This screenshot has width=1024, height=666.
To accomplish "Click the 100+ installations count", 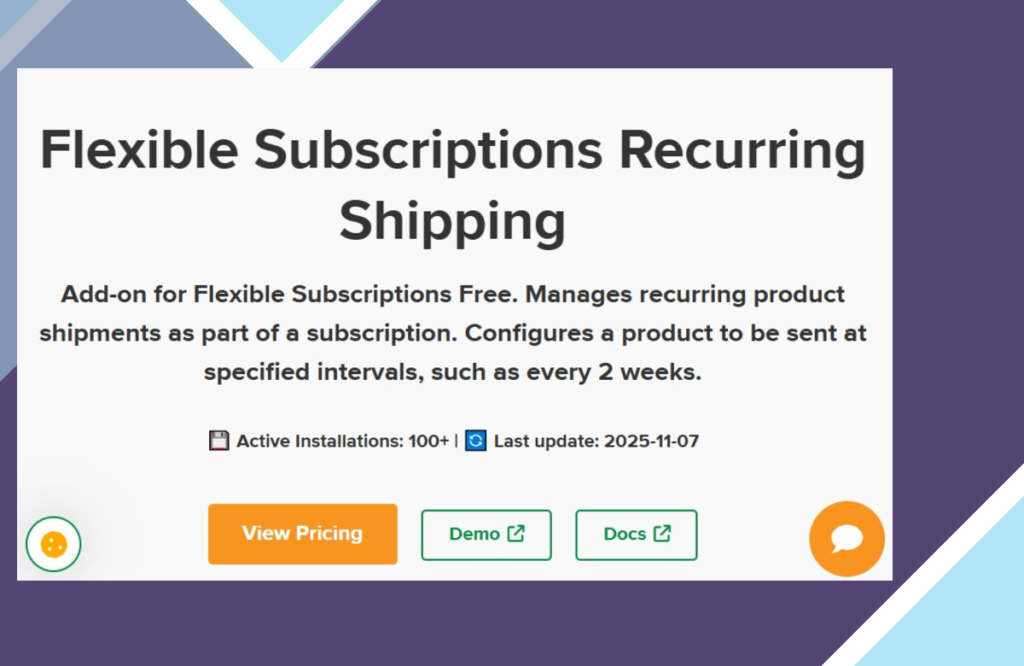I will point(429,441).
